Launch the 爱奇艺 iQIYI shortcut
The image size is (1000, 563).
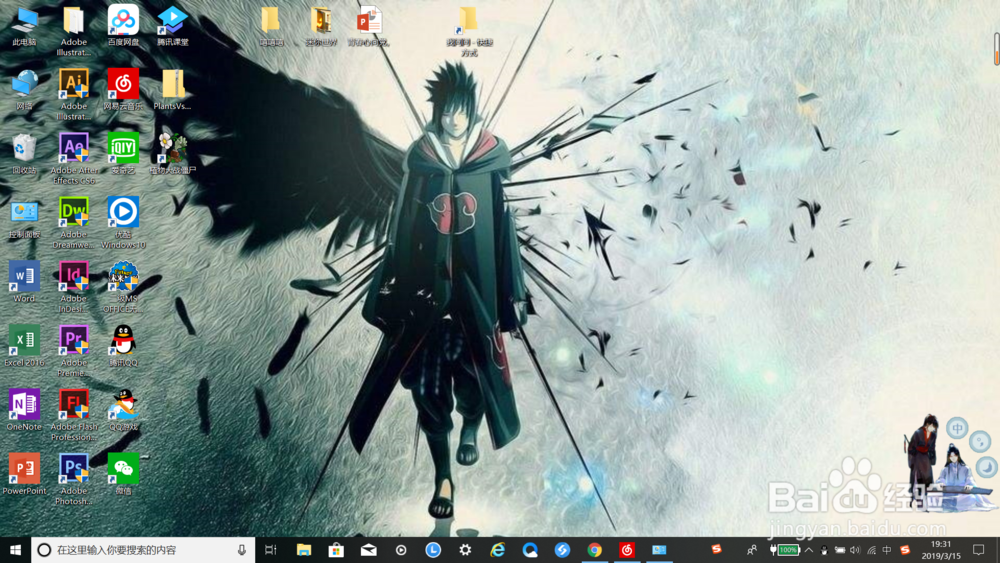tap(123, 154)
